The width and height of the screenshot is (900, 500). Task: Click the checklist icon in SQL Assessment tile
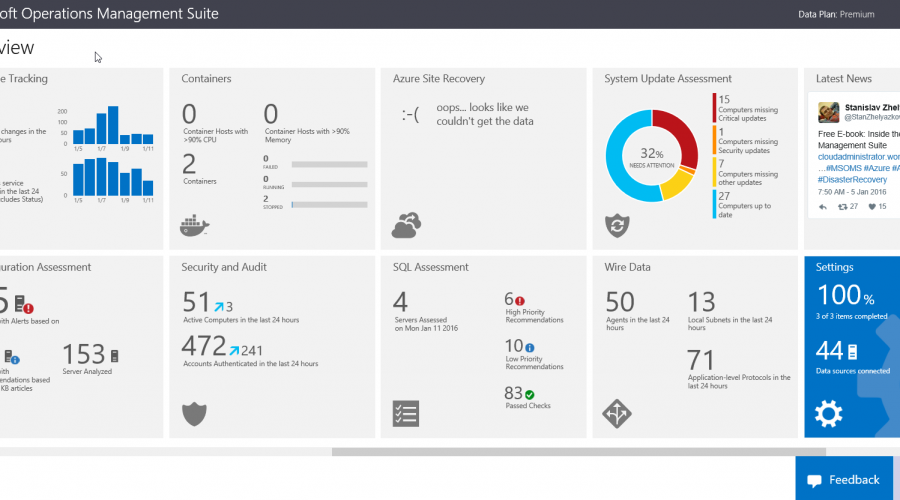(405, 413)
